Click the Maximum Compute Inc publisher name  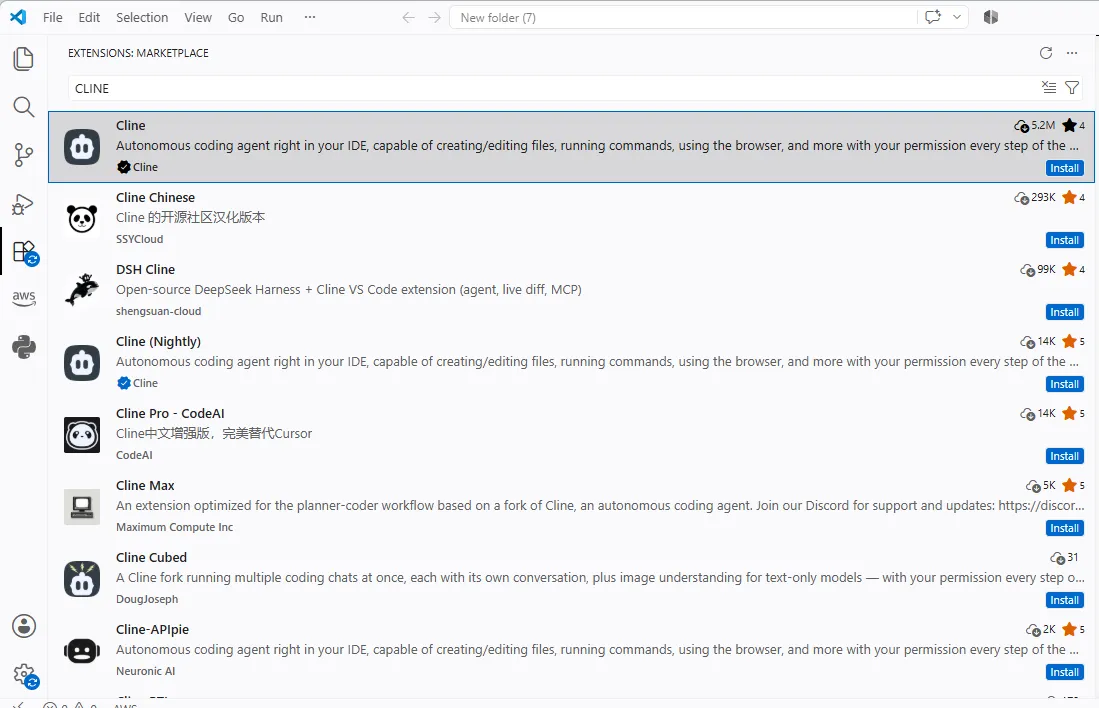tap(175, 527)
